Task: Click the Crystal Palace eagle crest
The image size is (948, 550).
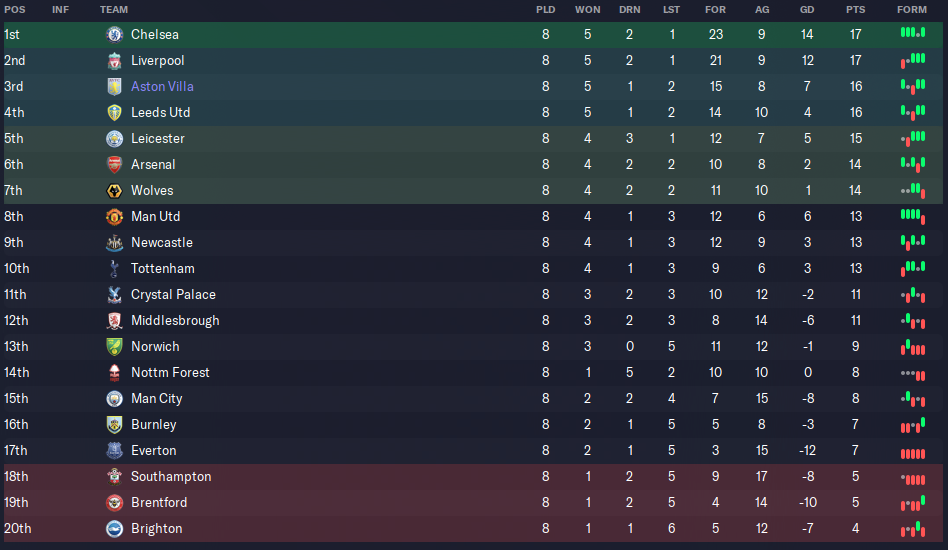Action: point(114,294)
